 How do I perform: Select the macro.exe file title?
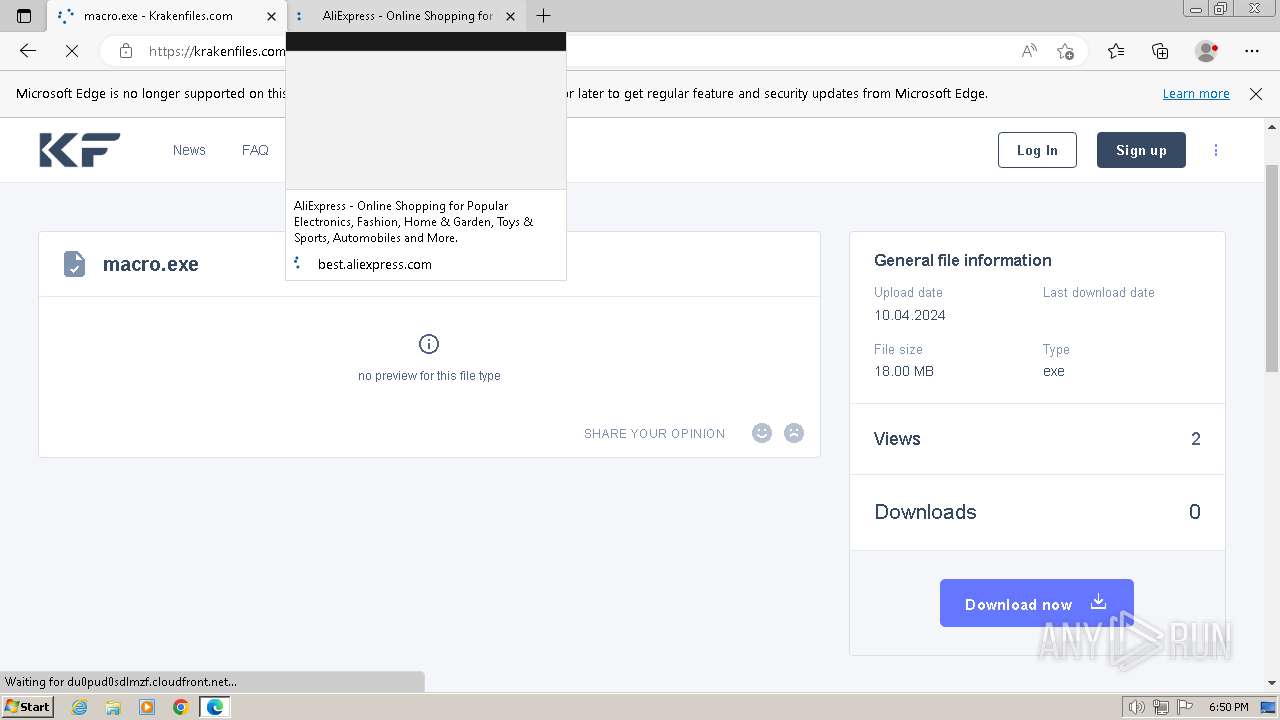pos(151,264)
